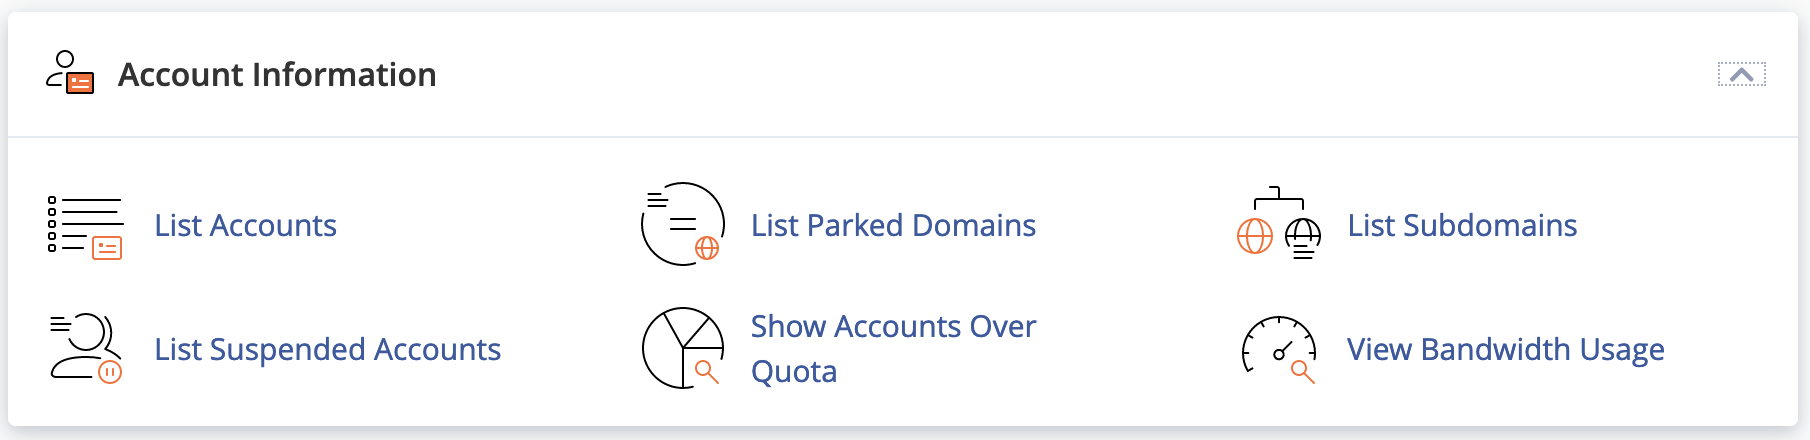
Task: Open the List Suspended Accounts link
Action: point(327,350)
